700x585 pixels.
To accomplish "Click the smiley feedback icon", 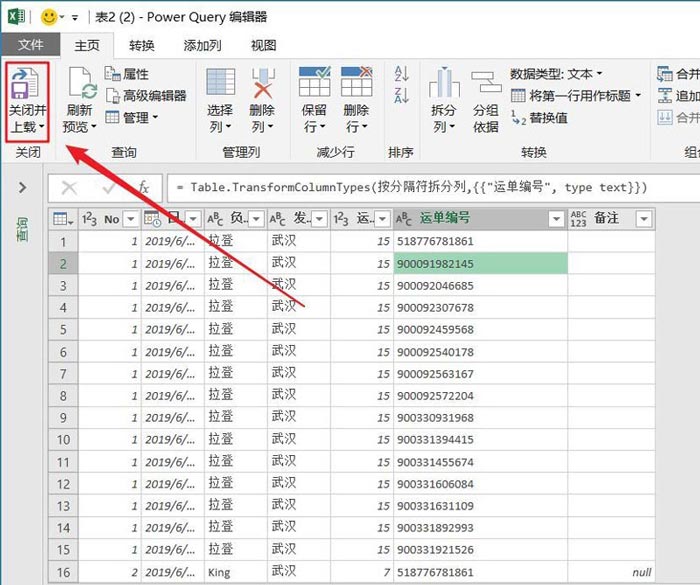I will (49, 17).
